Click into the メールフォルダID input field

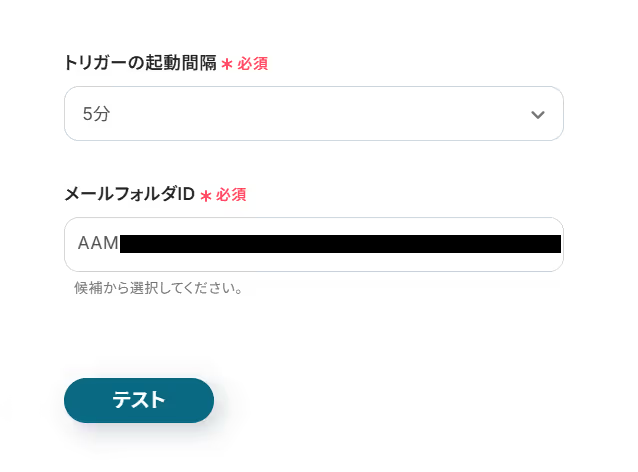313,245
